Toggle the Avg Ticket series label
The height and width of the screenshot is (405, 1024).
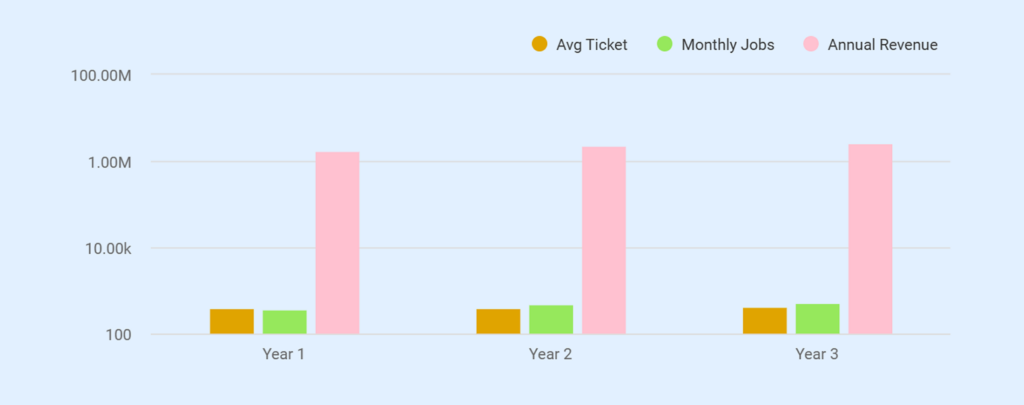point(591,44)
